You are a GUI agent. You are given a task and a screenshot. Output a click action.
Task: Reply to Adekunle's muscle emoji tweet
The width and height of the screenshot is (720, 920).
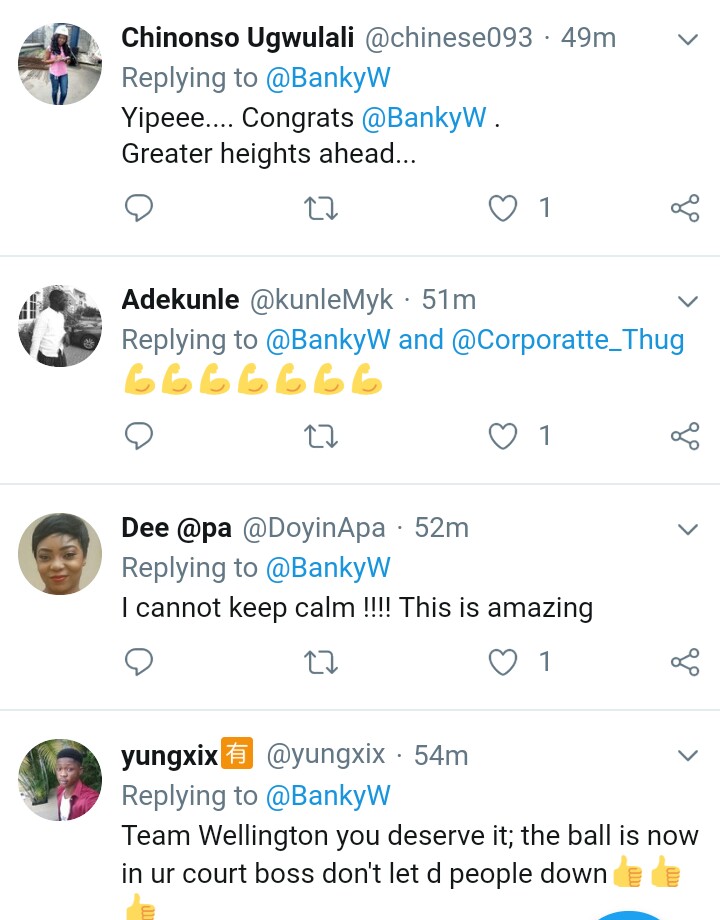(x=138, y=436)
